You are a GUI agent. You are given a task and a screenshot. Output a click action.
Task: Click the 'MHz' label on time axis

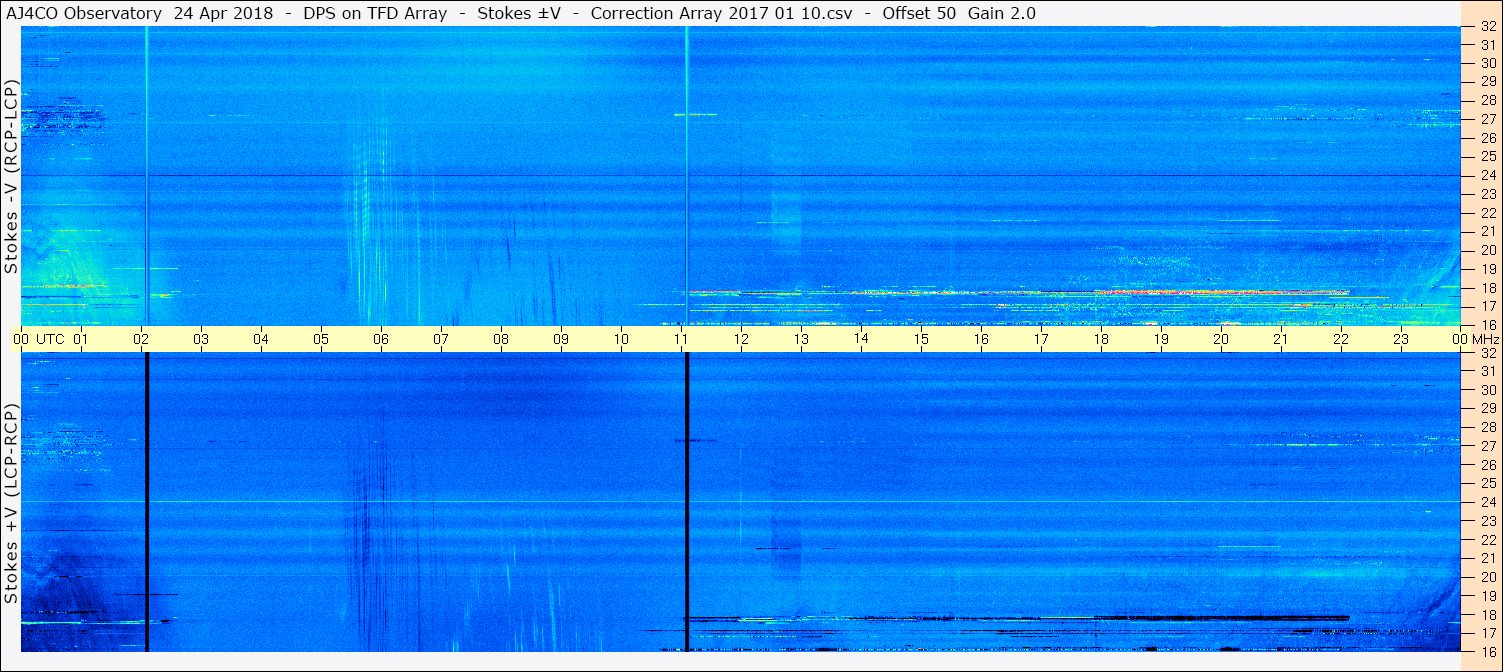tap(1485, 339)
